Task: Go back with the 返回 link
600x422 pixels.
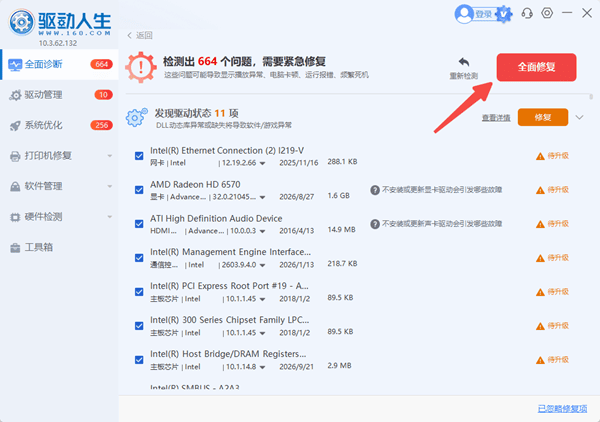Action: click(x=140, y=36)
